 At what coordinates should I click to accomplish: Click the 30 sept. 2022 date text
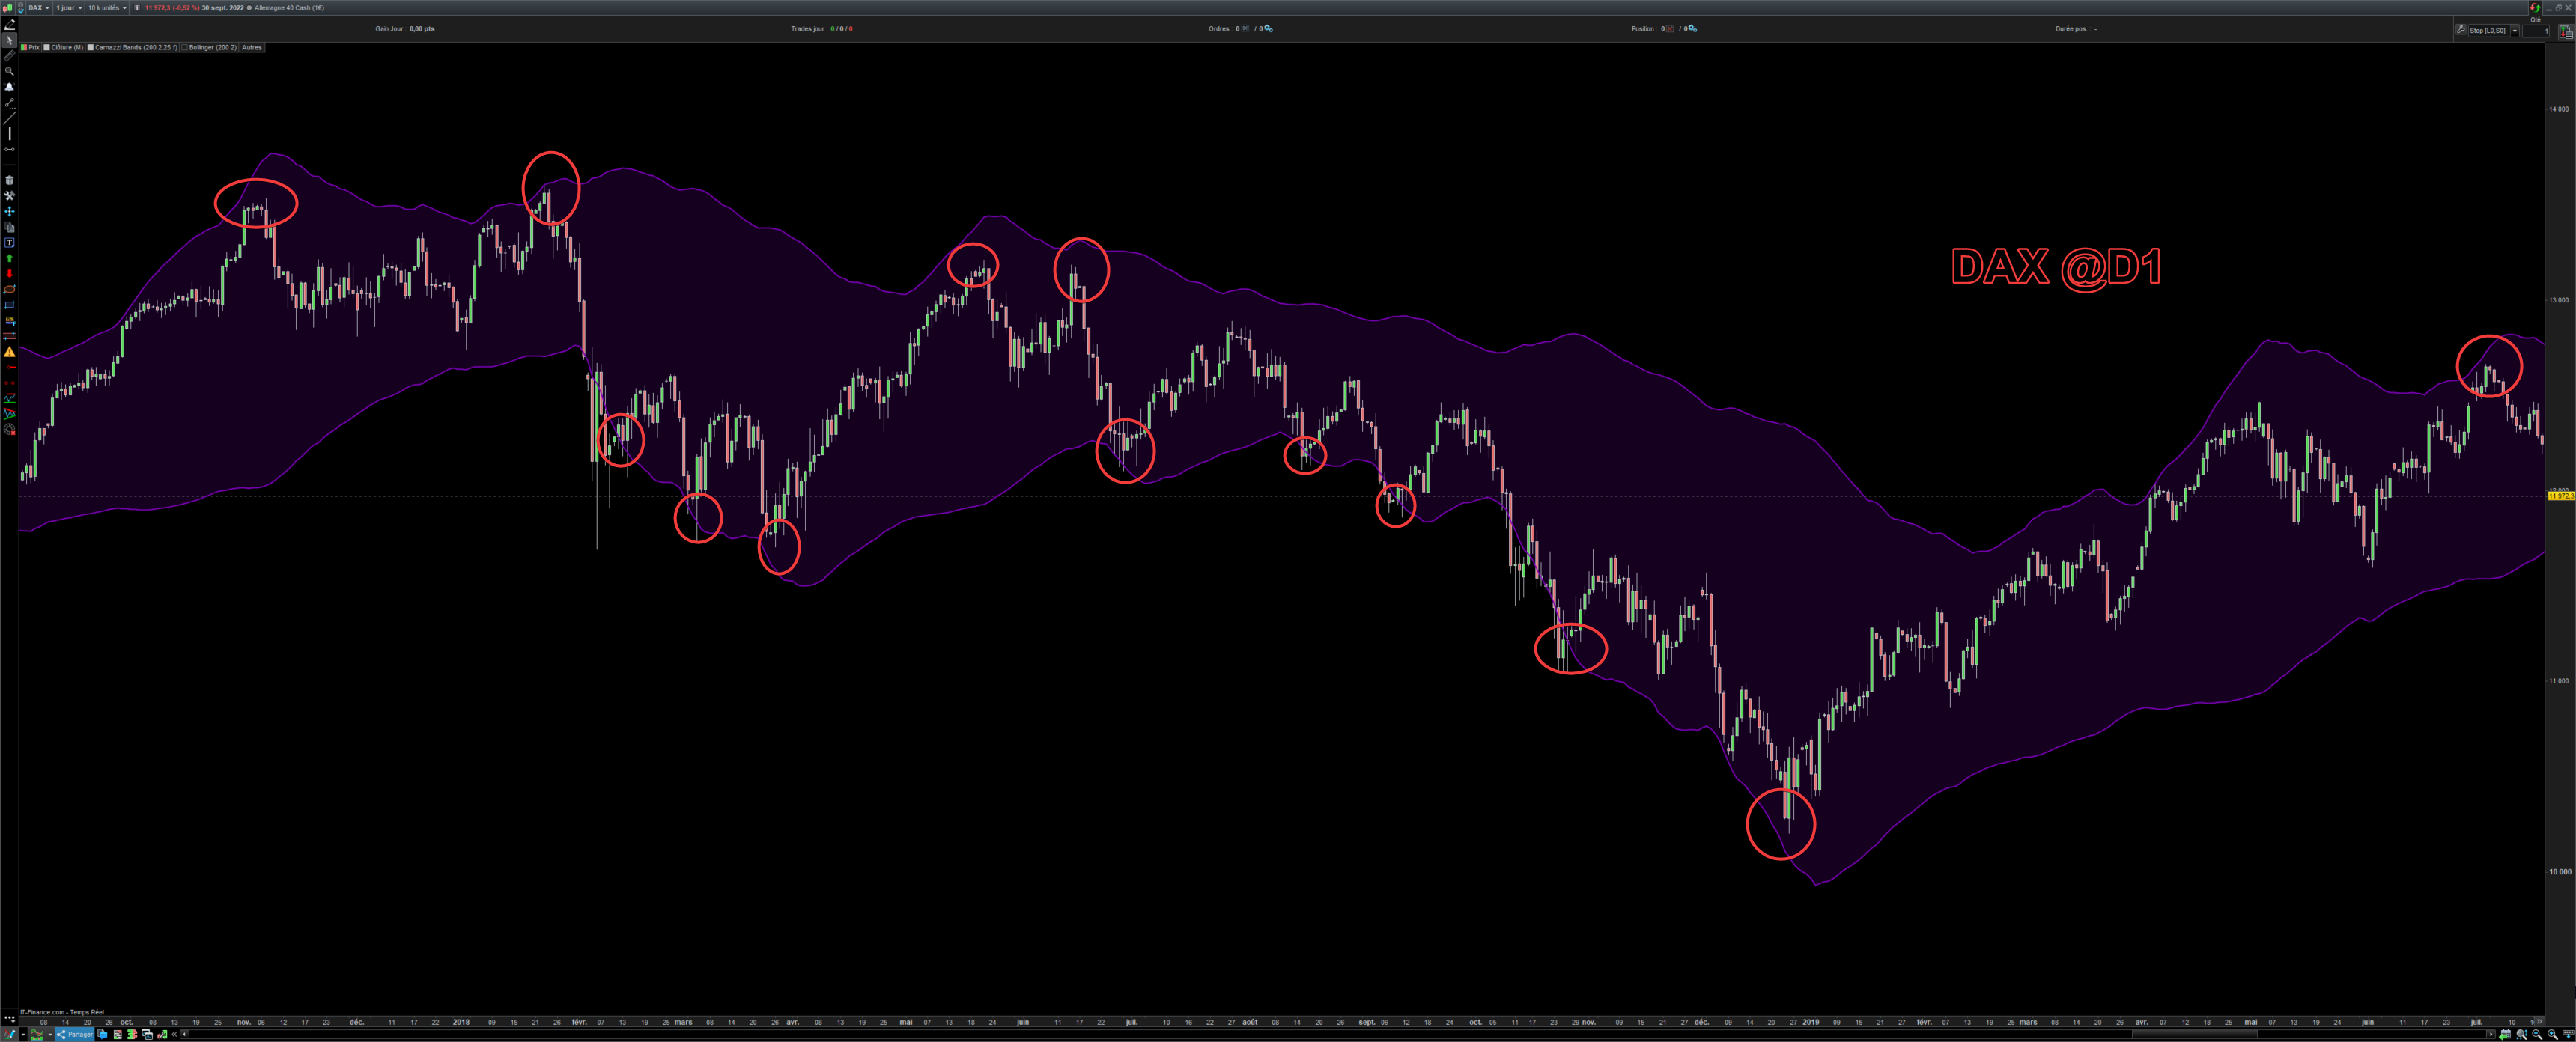tap(222, 8)
